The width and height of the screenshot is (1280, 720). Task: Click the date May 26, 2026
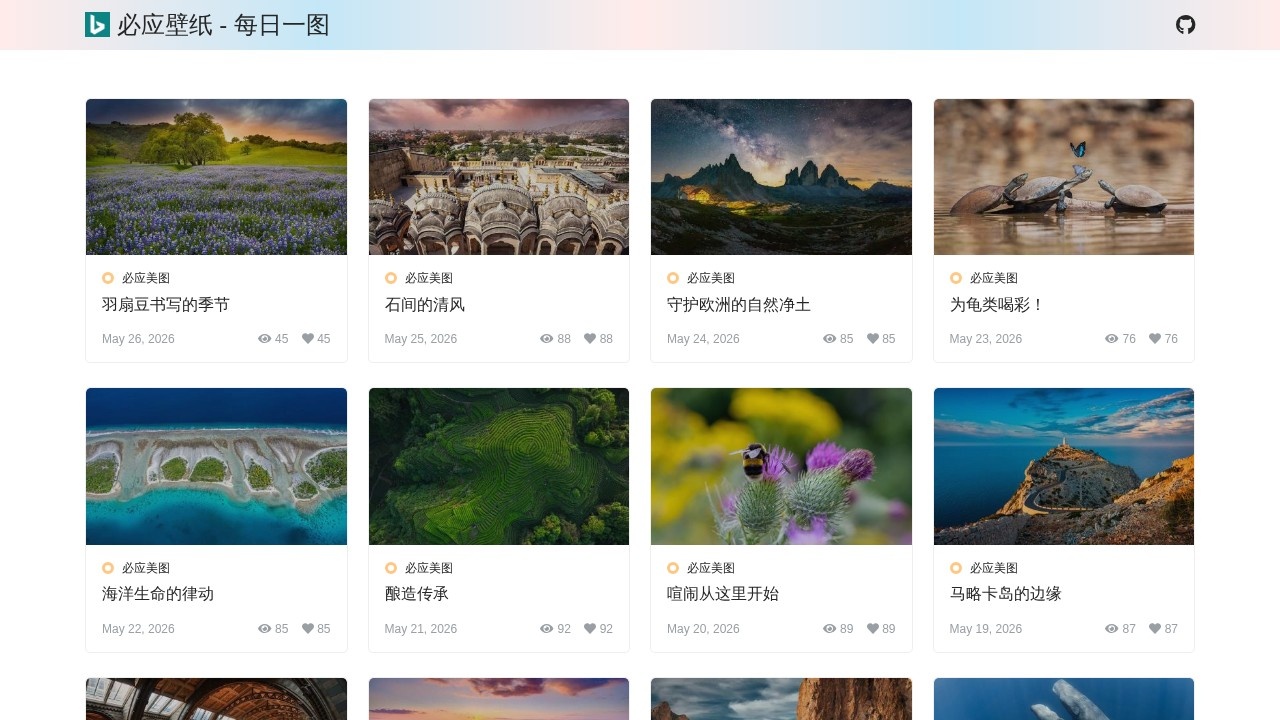pyautogui.click(x=138, y=339)
